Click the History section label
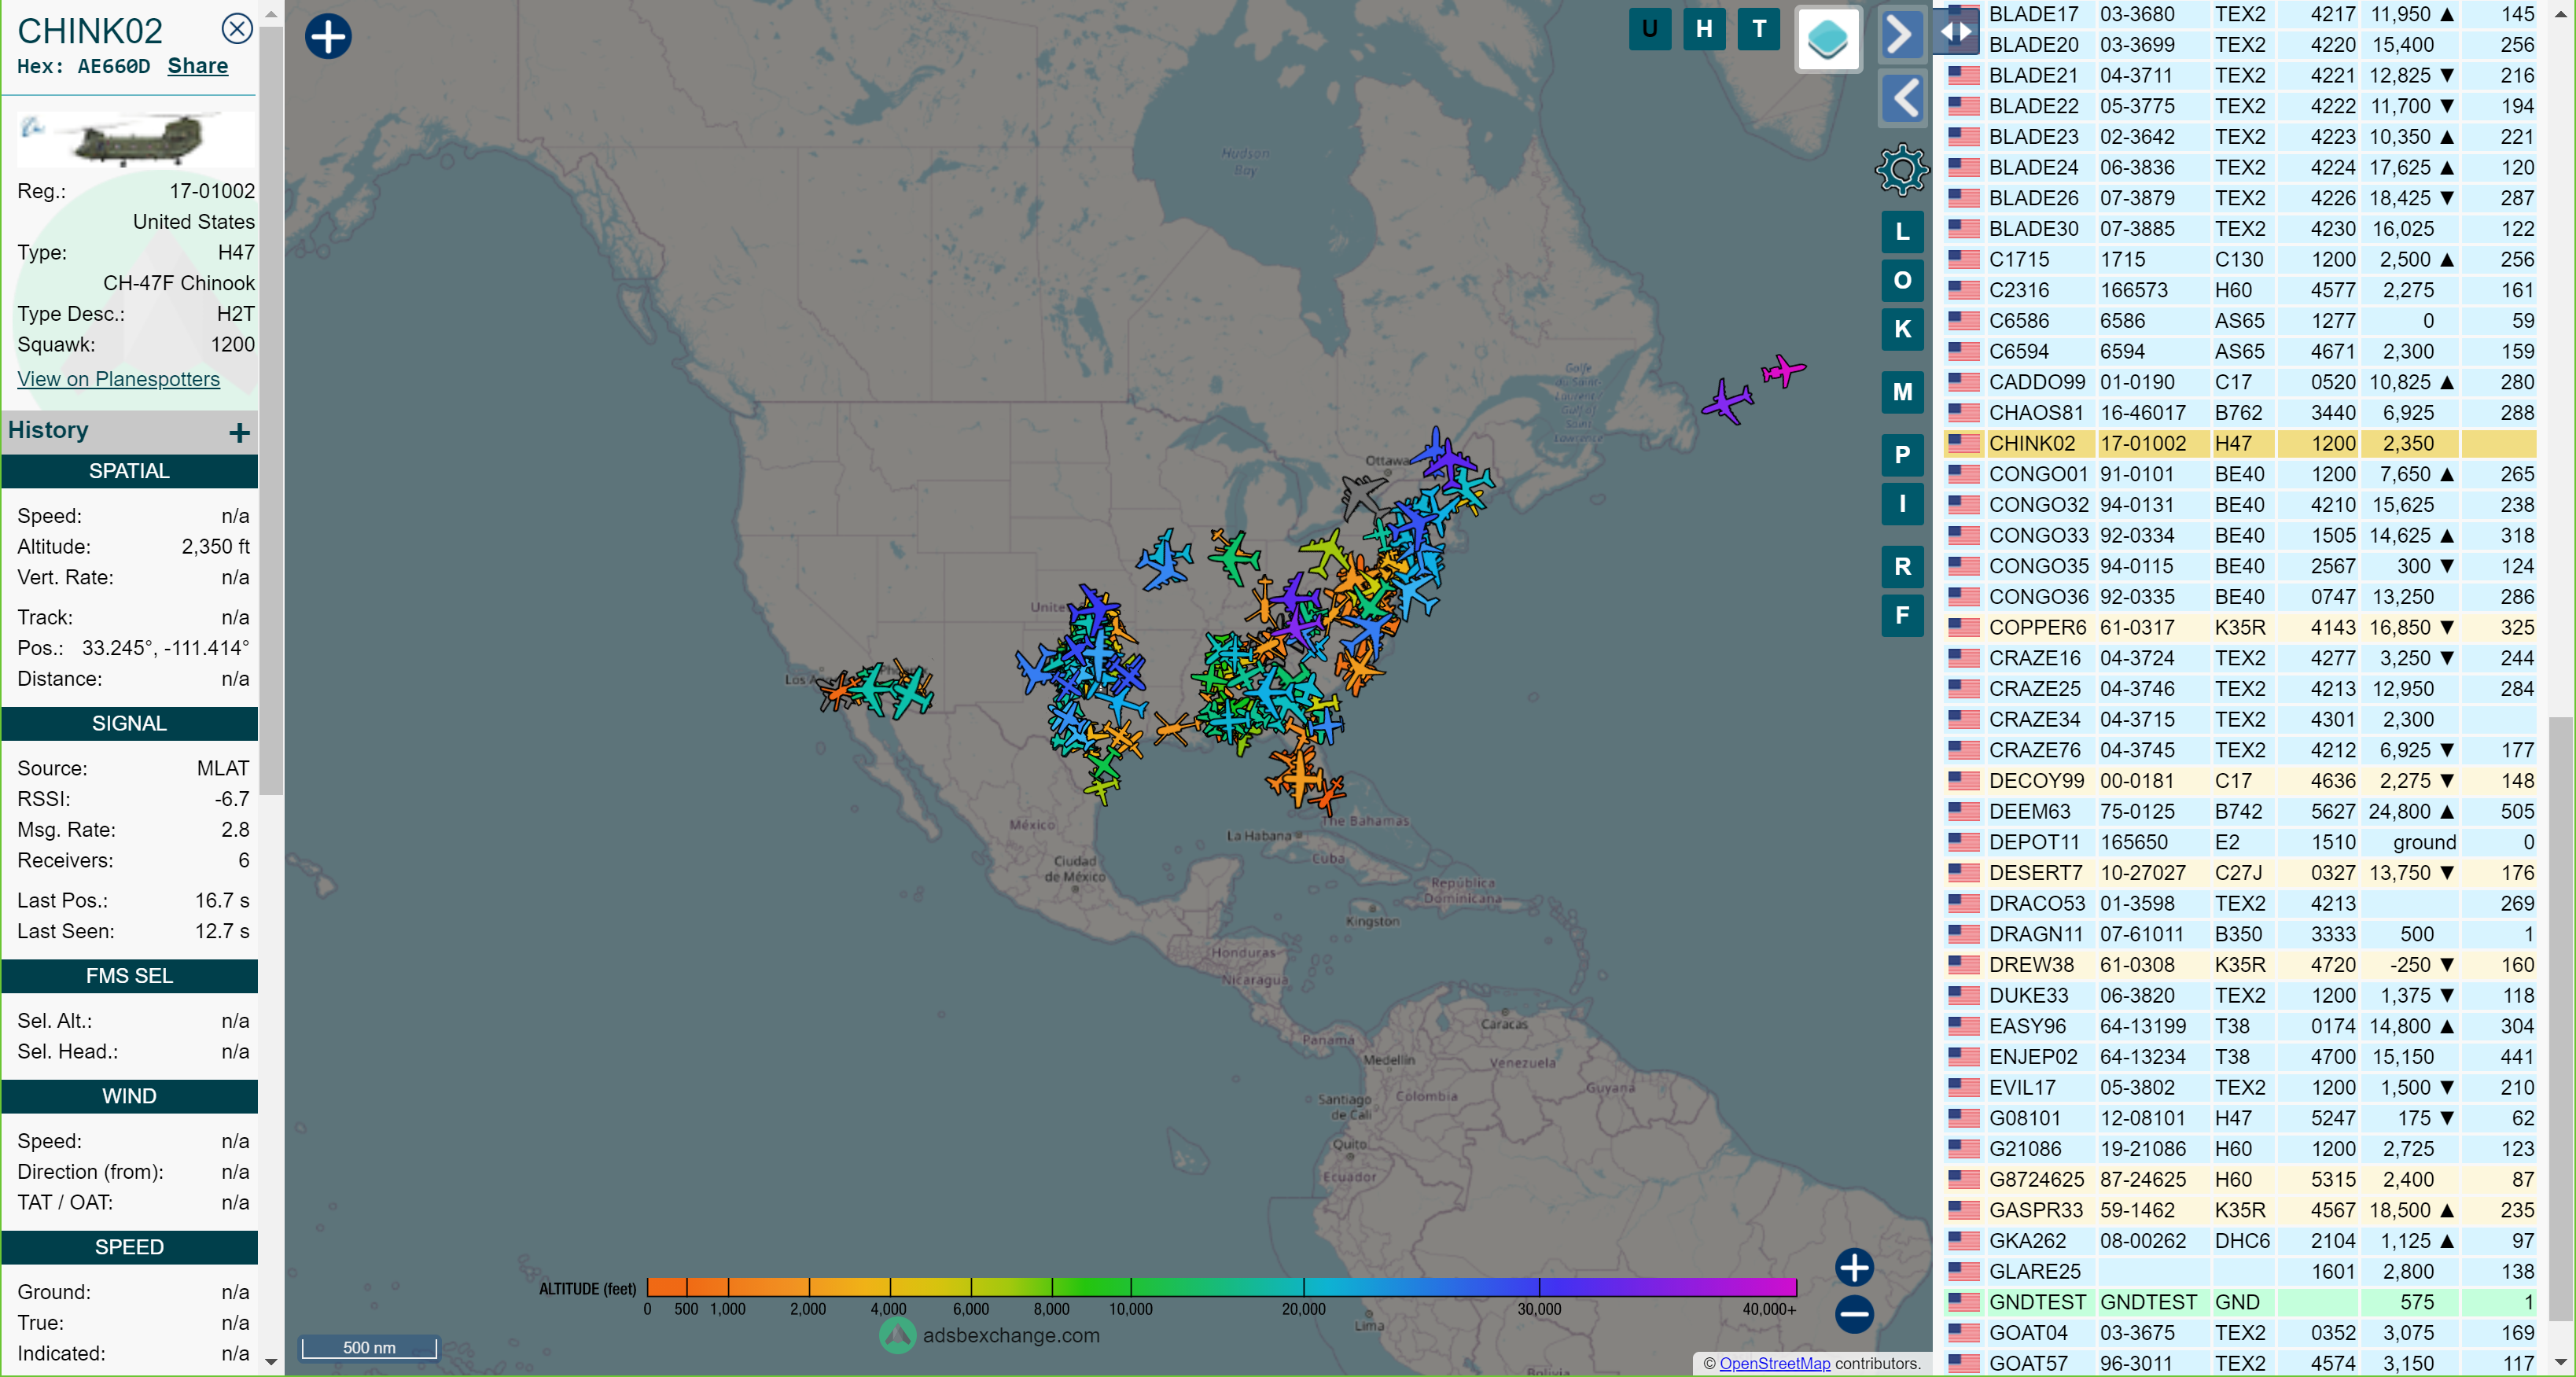The image size is (2576, 1377). [x=48, y=430]
